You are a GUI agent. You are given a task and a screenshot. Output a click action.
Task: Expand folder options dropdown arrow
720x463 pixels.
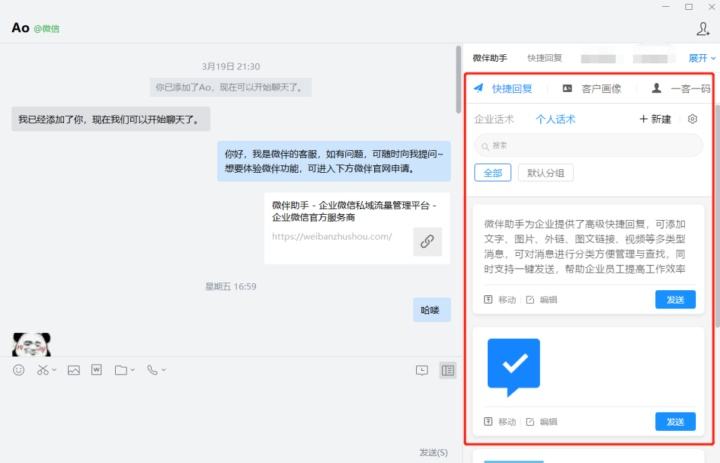133,370
